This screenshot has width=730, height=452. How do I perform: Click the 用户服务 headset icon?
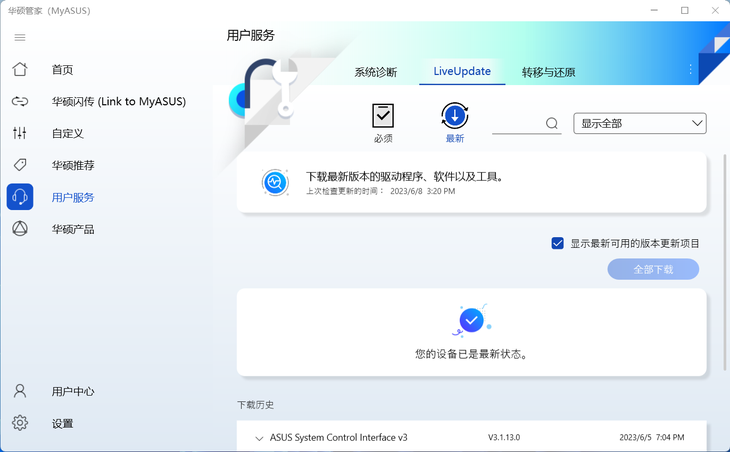click(20, 196)
